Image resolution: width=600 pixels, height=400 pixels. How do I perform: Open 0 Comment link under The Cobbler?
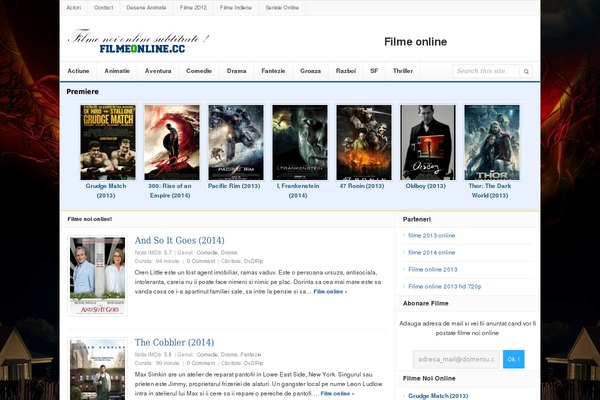click(201, 363)
